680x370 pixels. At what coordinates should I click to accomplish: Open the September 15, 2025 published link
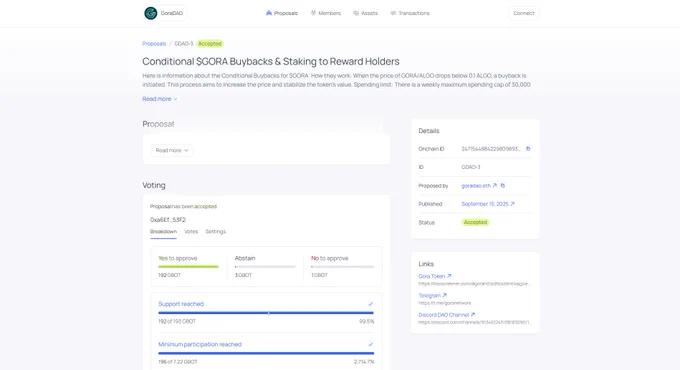(488, 204)
